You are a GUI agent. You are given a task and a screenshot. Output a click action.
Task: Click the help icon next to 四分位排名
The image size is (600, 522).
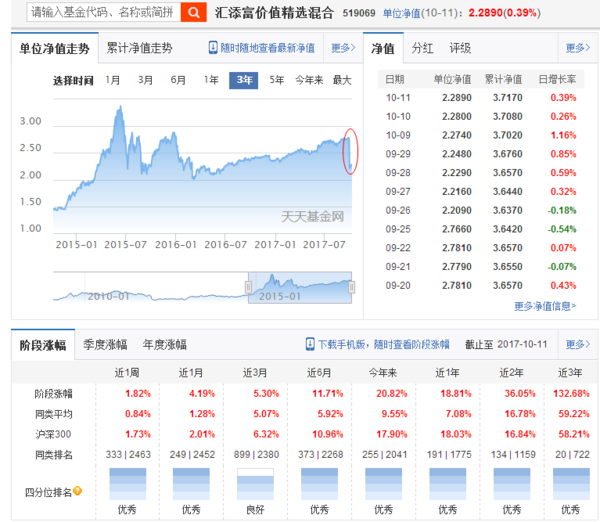78,491
